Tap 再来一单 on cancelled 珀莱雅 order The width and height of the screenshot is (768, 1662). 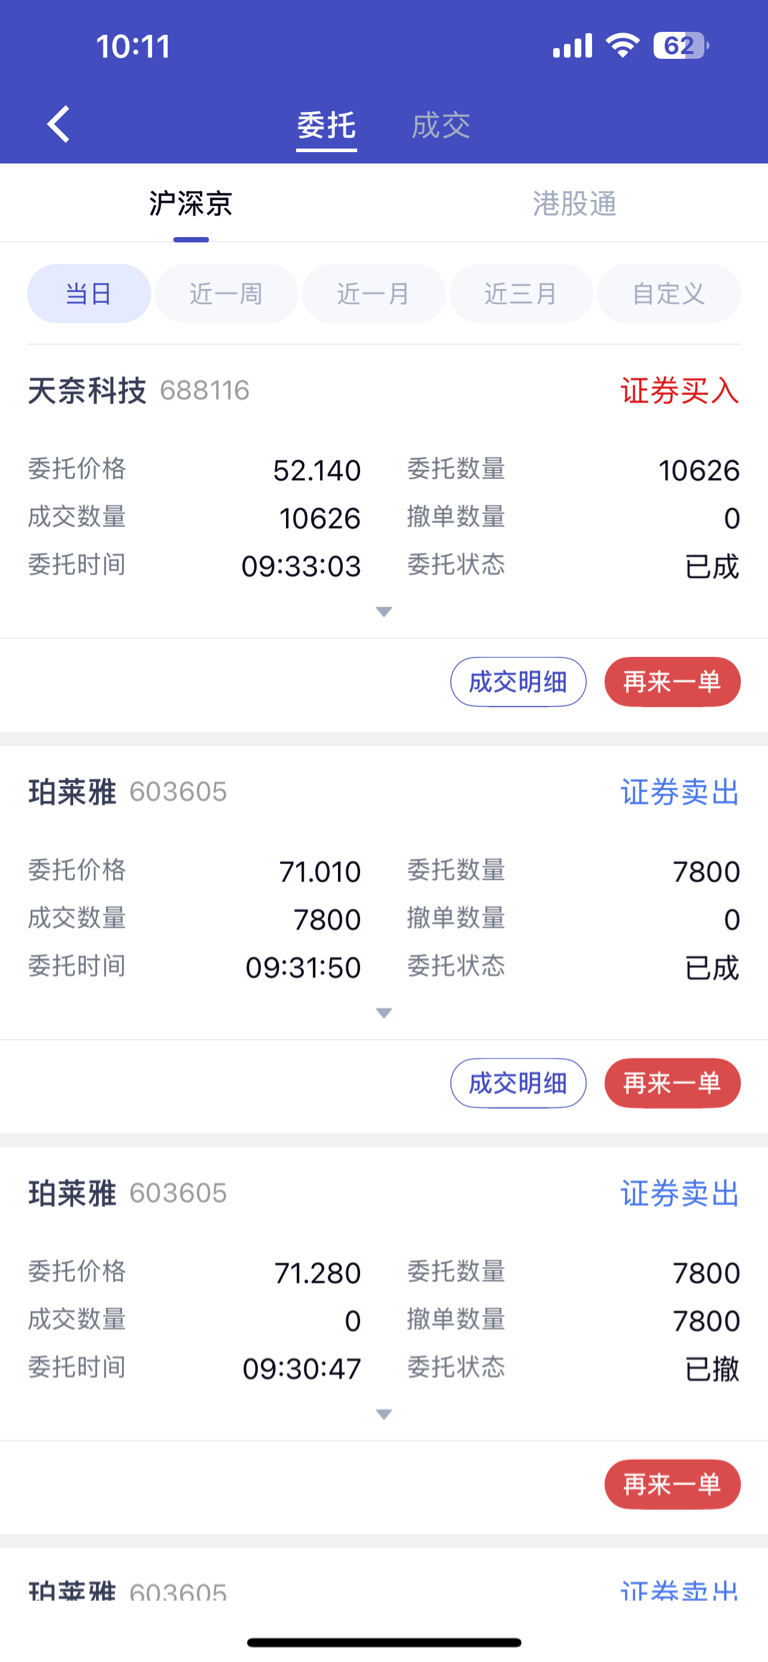pos(672,1484)
